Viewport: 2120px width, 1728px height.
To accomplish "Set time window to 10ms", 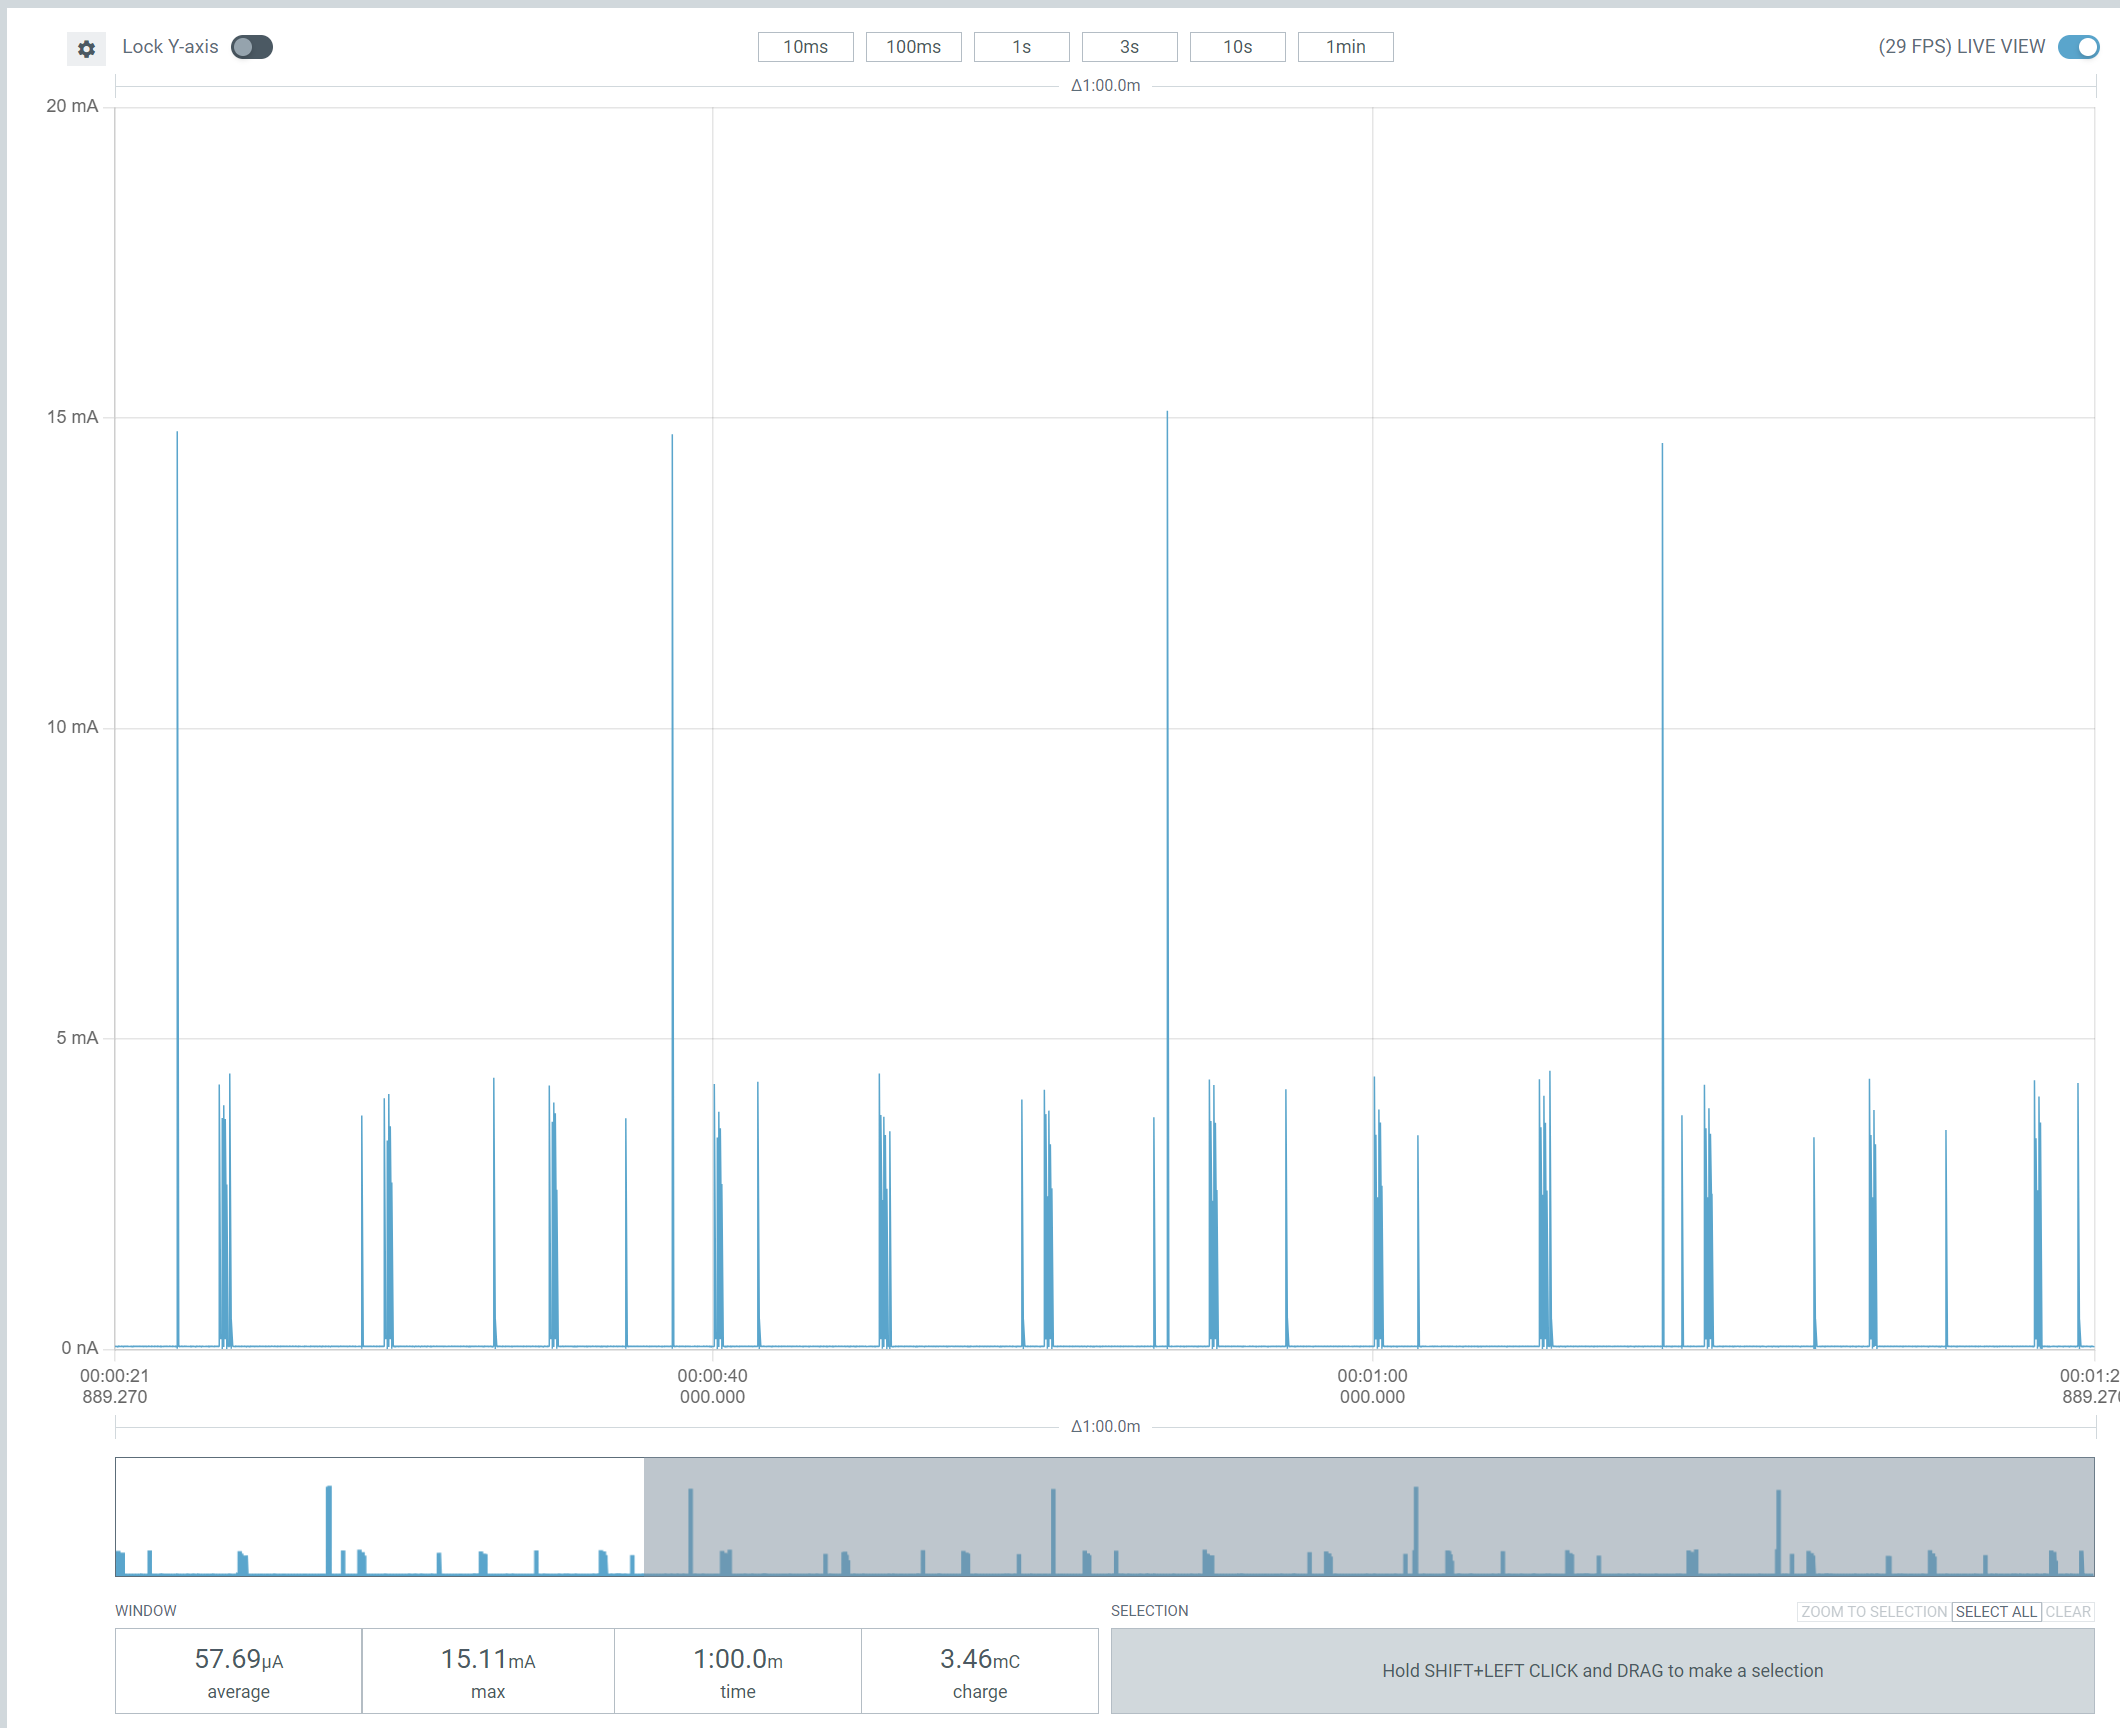I will (805, 47).
